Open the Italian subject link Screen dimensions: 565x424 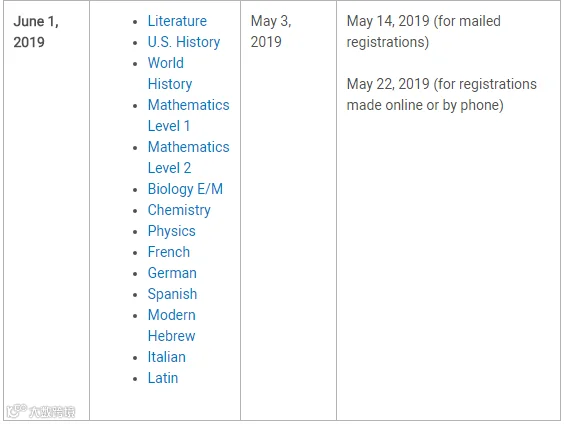166,357
